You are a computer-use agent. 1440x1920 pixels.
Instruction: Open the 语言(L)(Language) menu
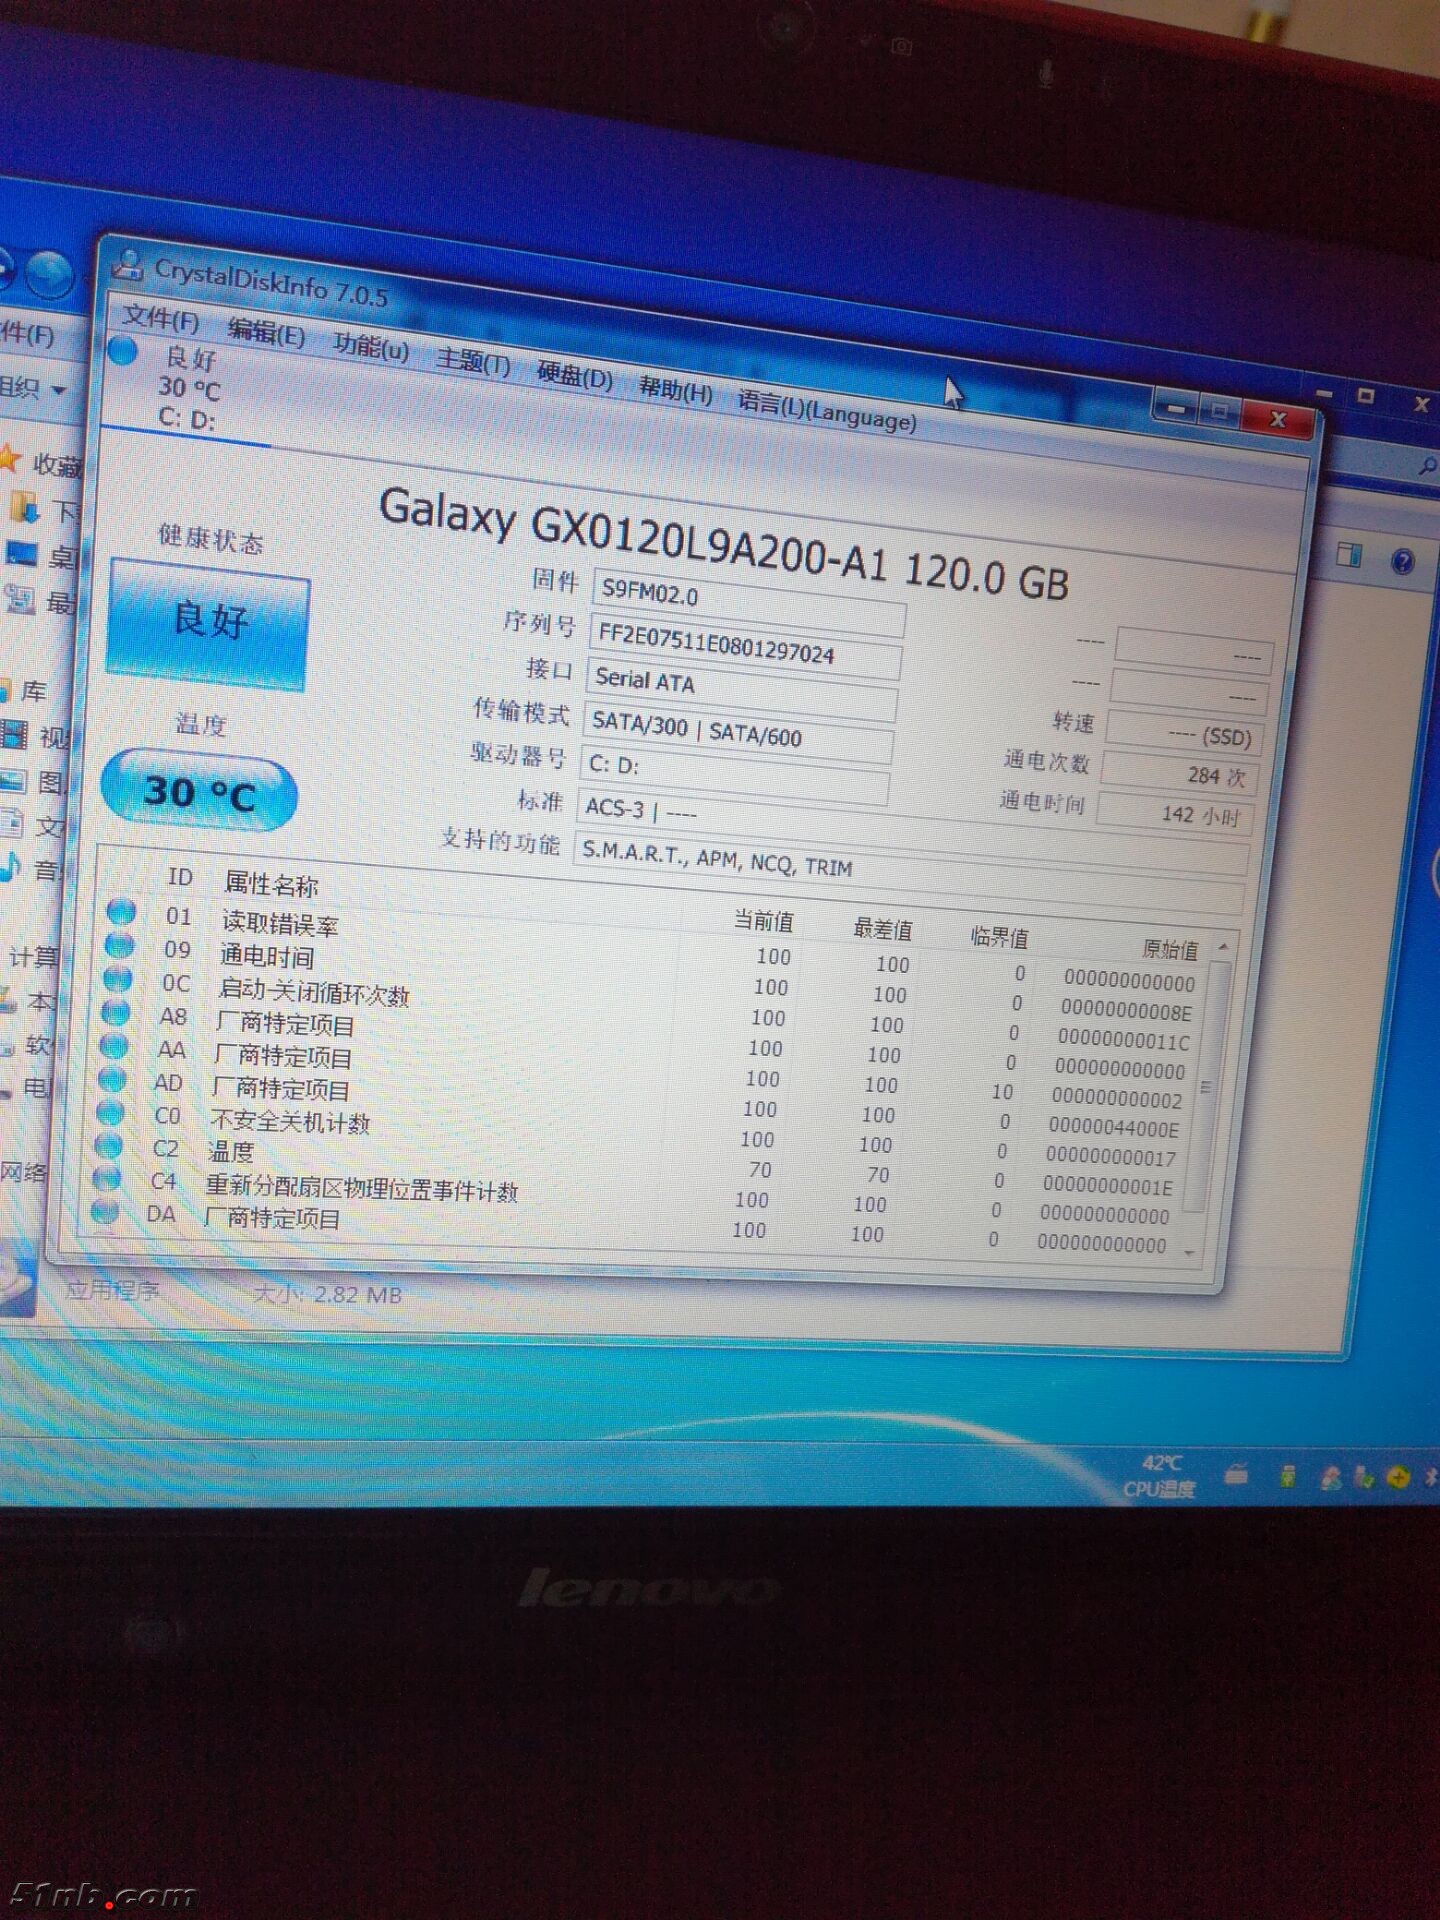[826, 410]
